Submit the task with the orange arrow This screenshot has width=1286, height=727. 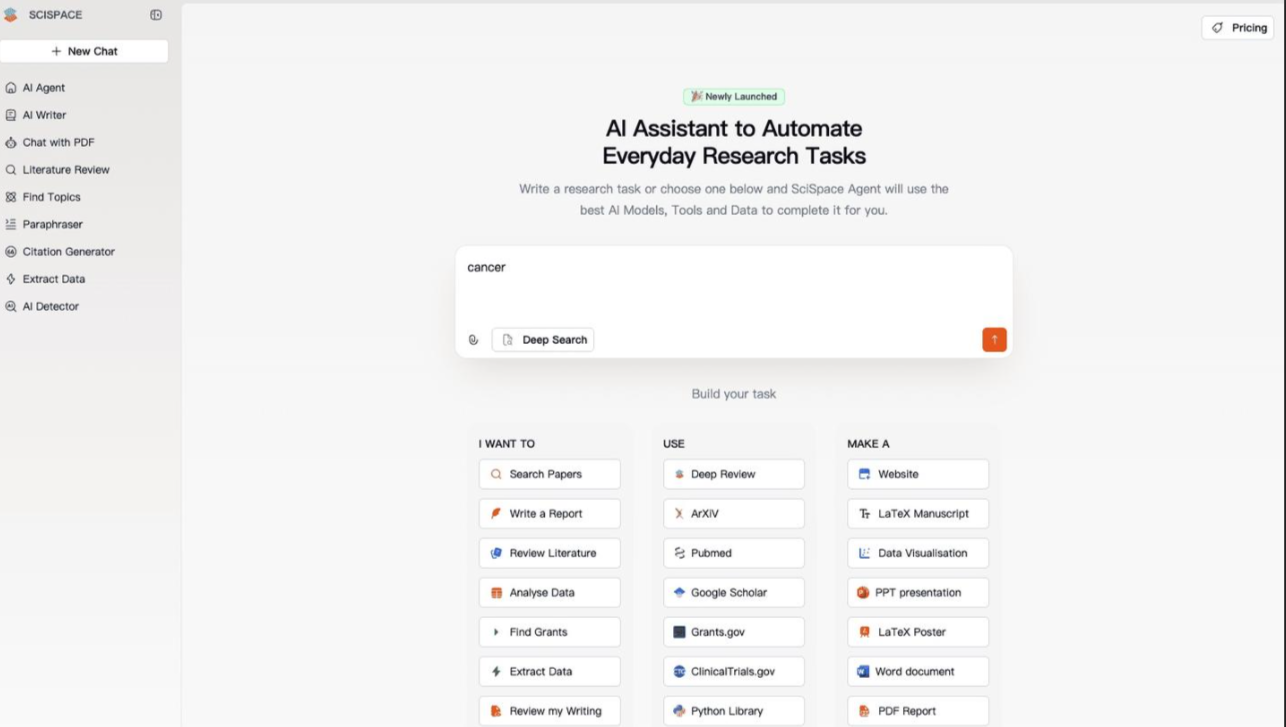pyautogui.click(x=994, y=340)
